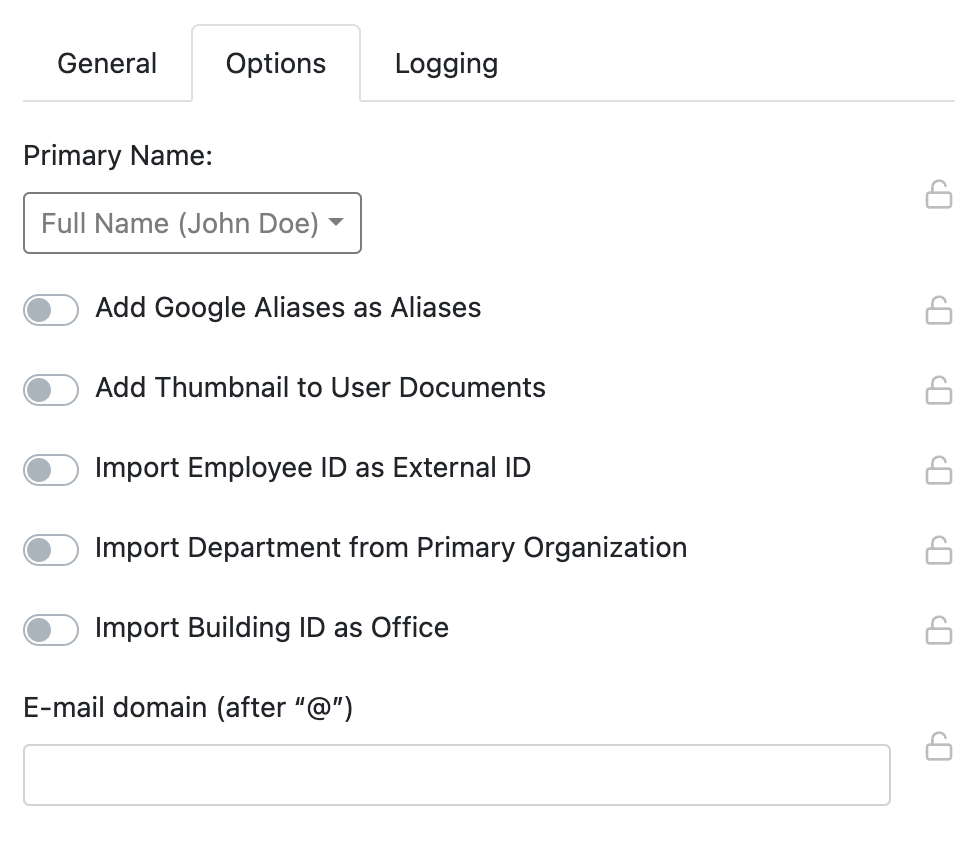Select Full Name (John Doe) selector
The image size is (980, 842).
tap(192, 223)
